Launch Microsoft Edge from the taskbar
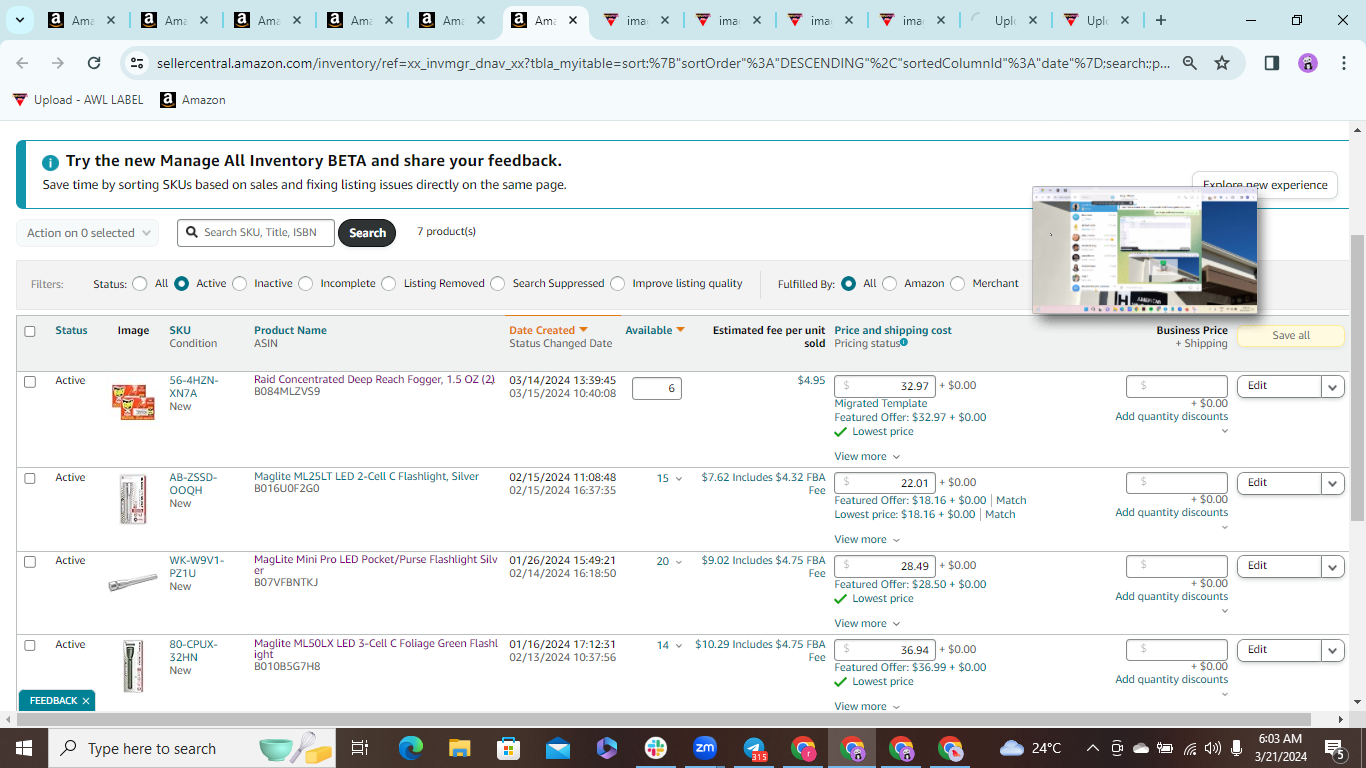 coord(411,748)
